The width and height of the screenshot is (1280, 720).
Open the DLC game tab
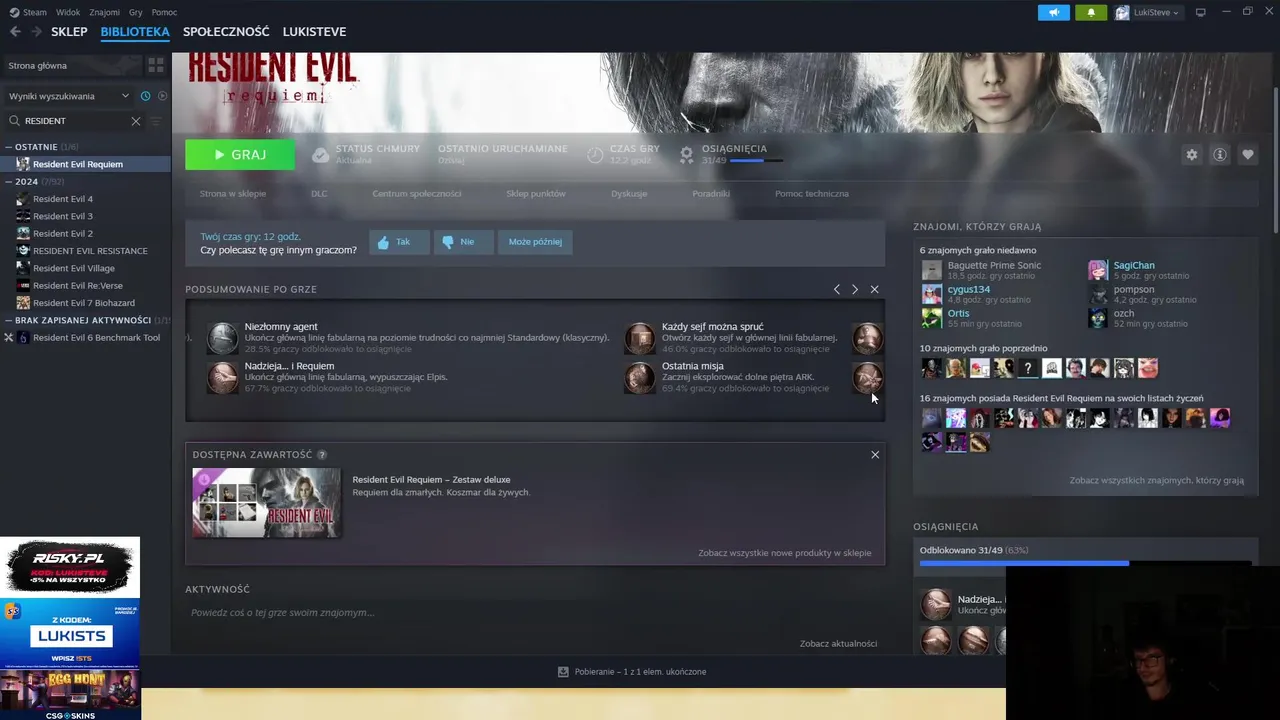(x=319, y=194)
